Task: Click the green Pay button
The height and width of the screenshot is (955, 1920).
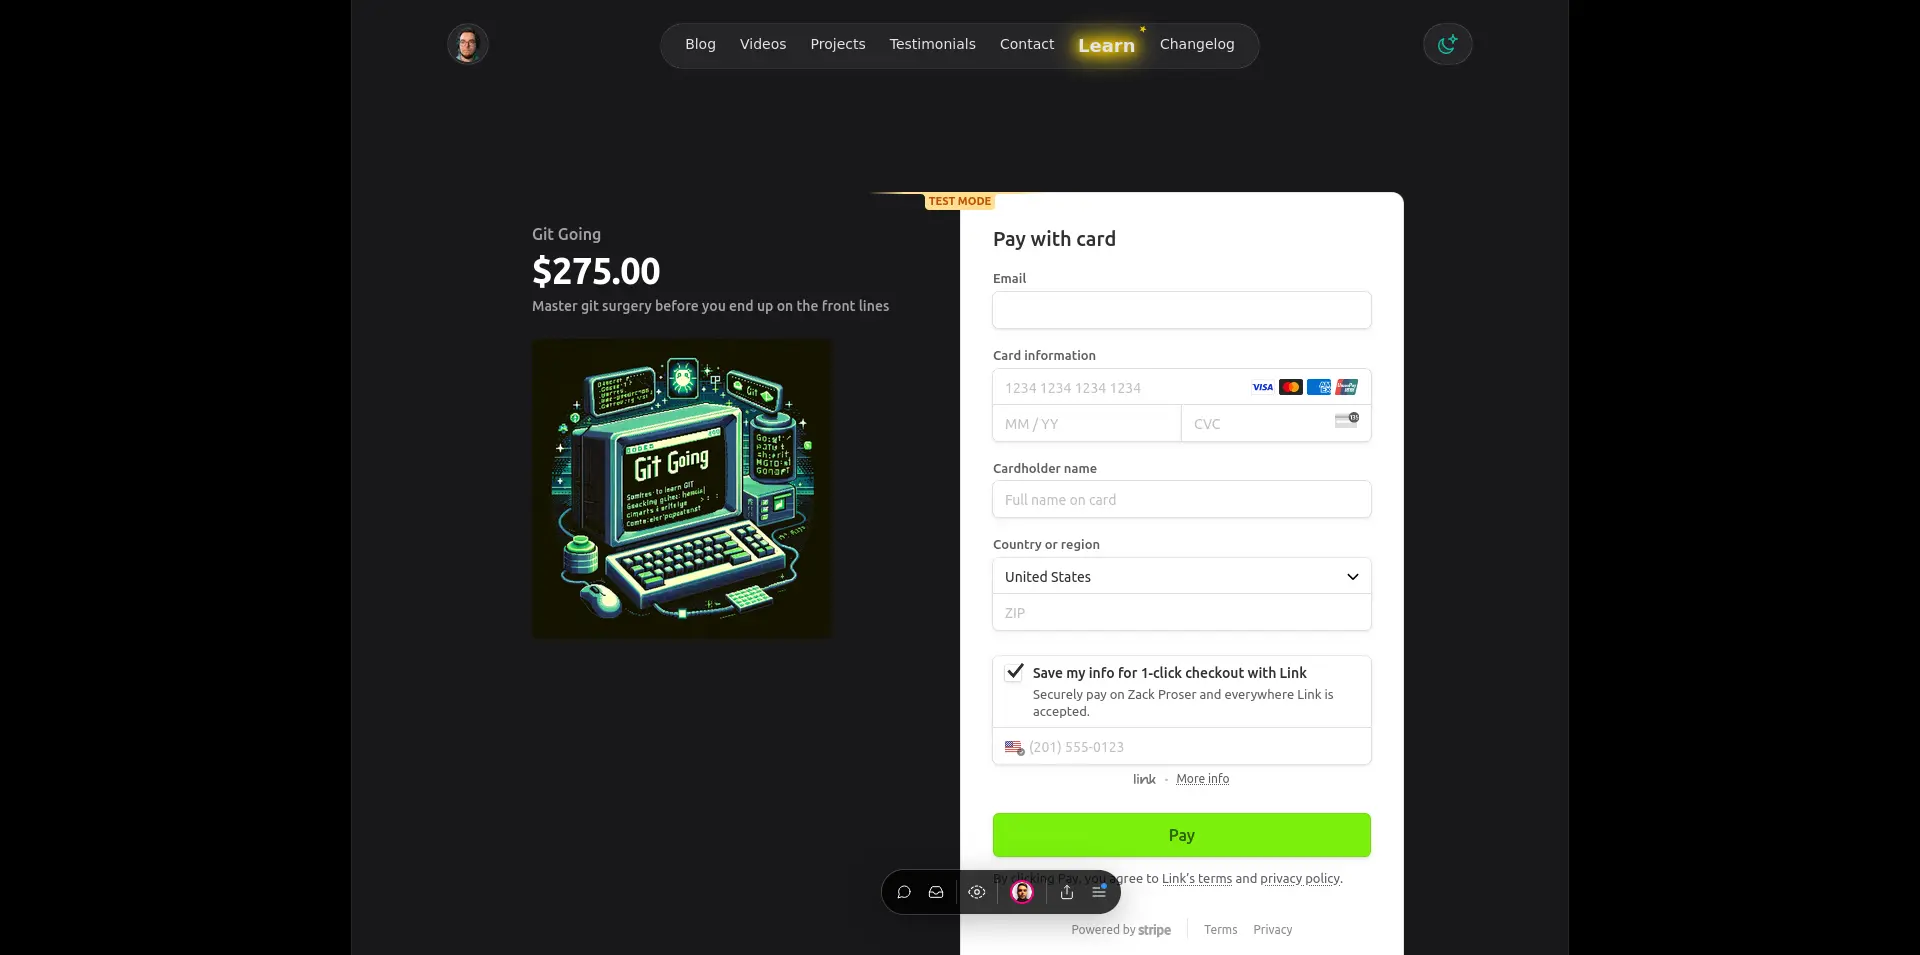Action: pyautogui.click(x=1182, y=835)
